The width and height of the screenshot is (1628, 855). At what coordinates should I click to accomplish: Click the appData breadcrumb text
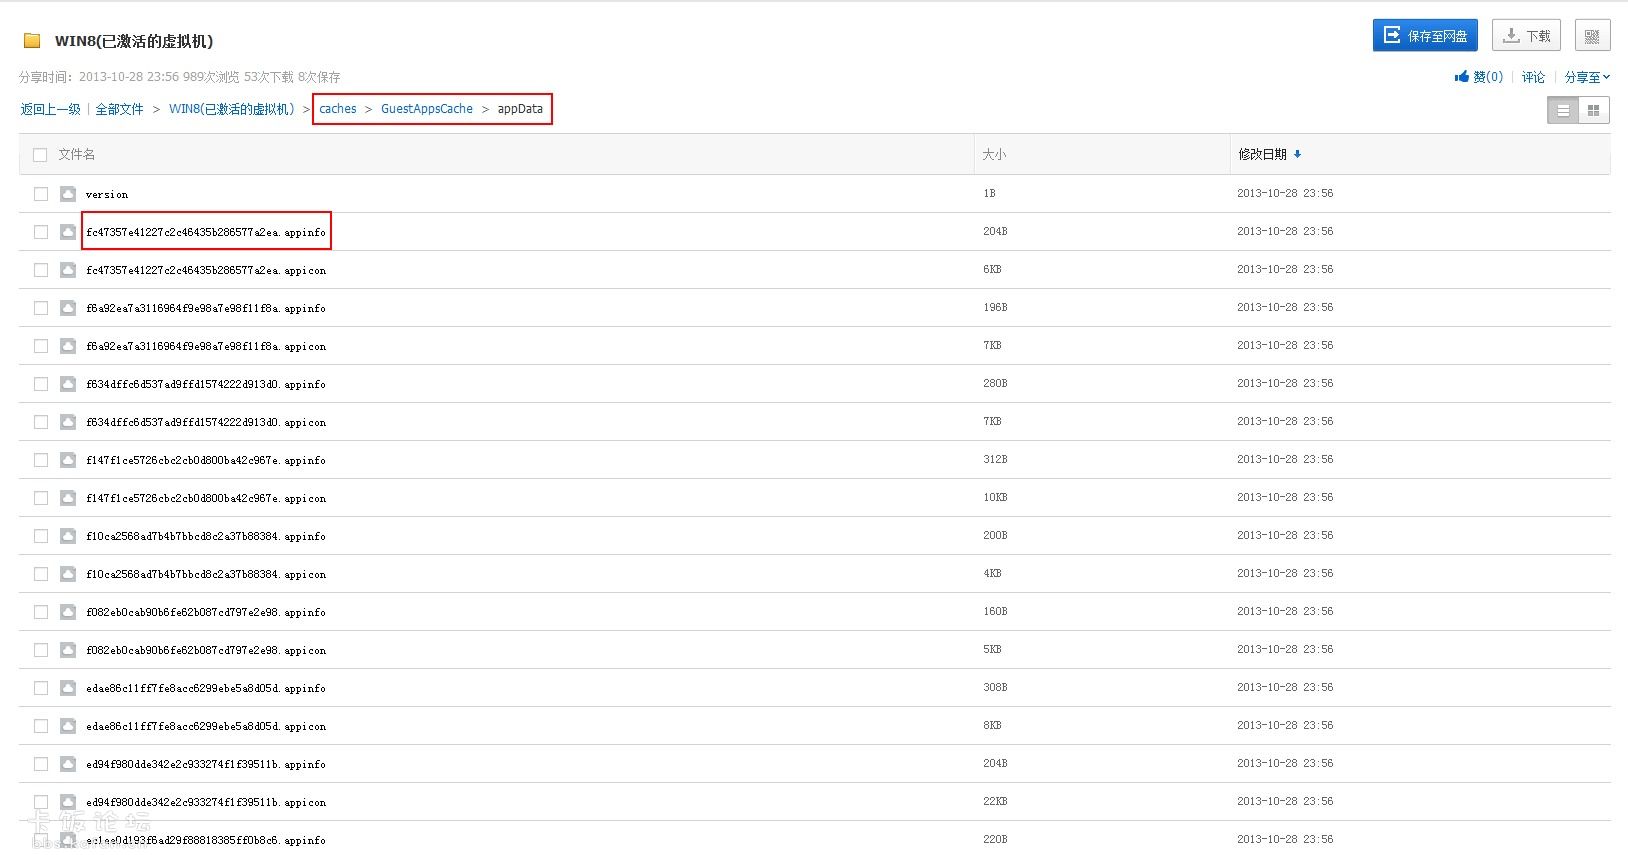[520, 109]
